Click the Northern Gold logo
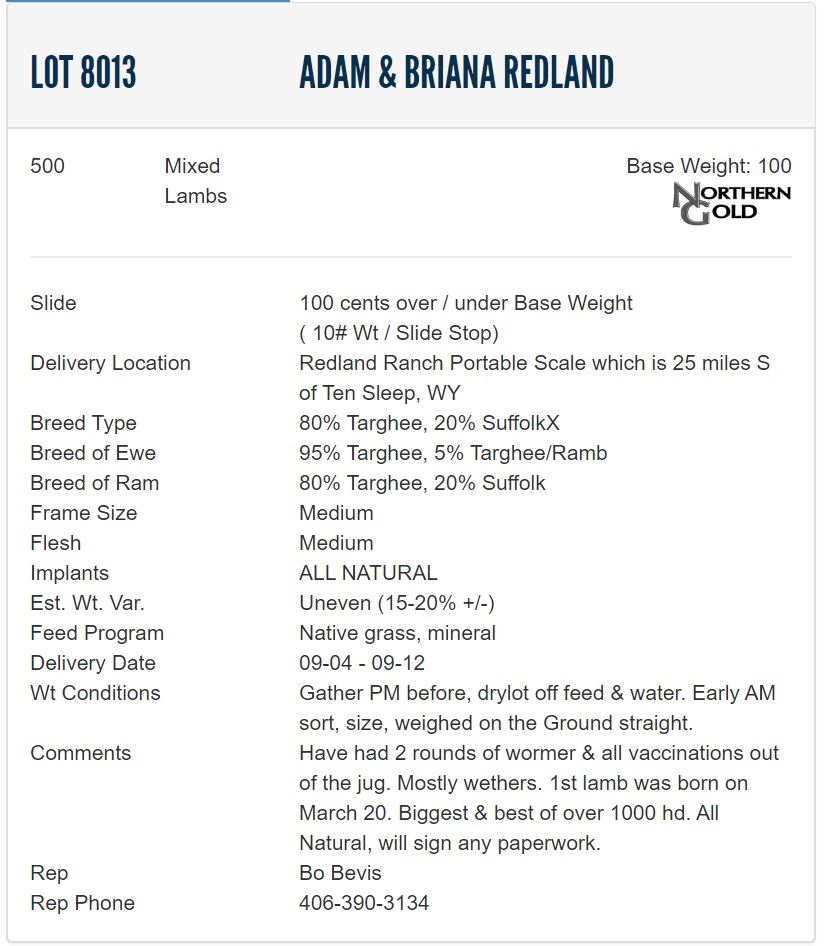Image resolution: width=826 pixels, height=946 pixels. click(x=731, y=204)
